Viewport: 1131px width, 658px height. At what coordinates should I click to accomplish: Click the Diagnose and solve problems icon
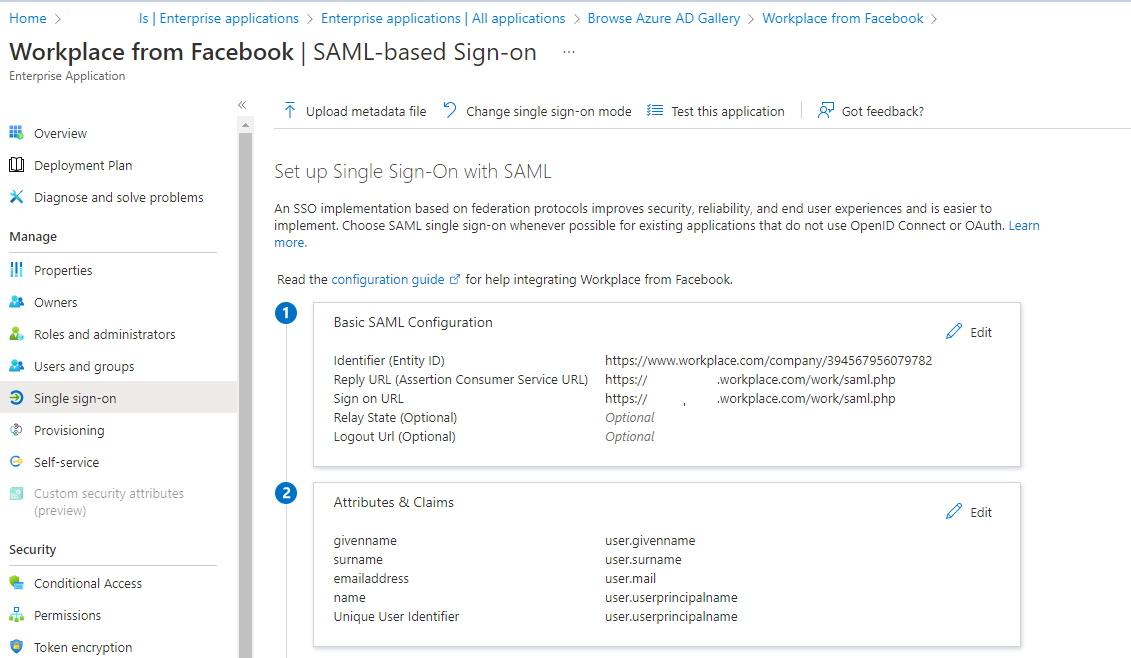16,197
